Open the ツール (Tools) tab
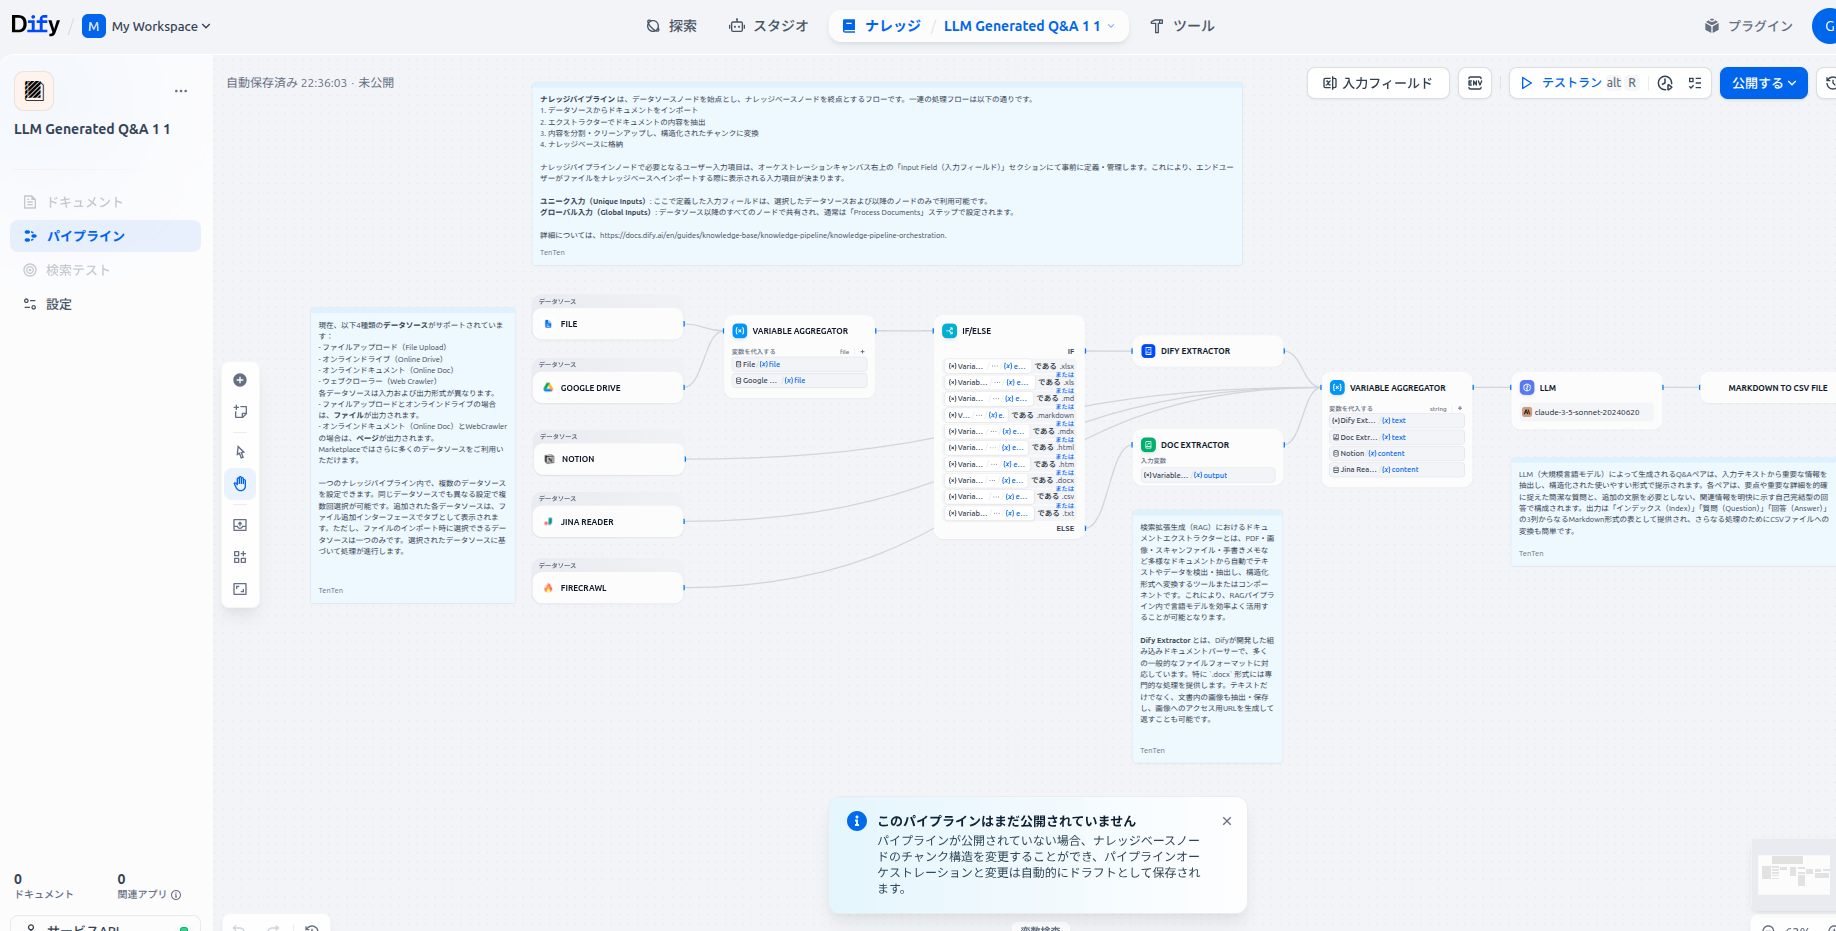The width and height of the screenshot is (1836, 931). pos(1182,26)
